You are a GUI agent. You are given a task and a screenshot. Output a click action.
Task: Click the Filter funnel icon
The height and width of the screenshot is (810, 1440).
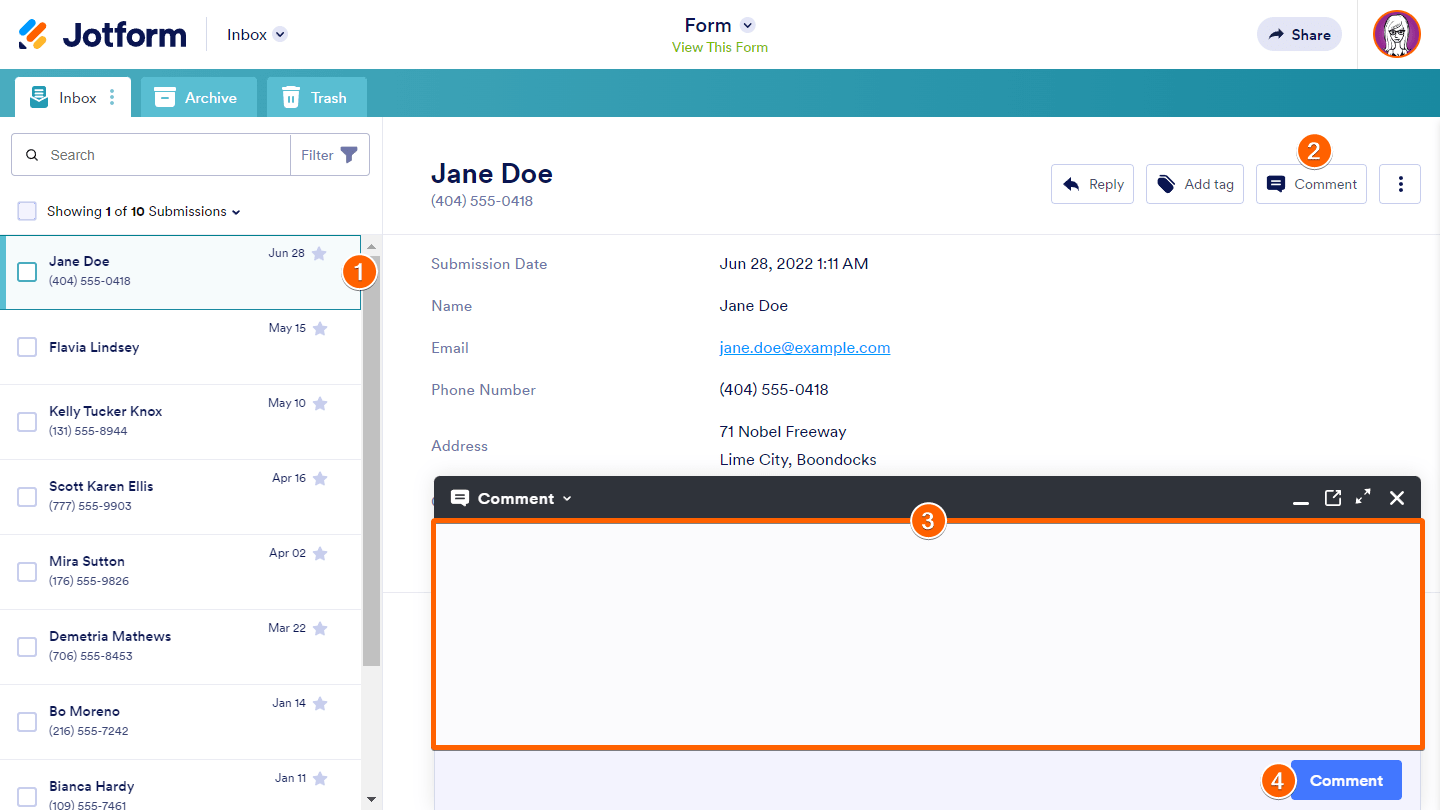click(349, 155)
